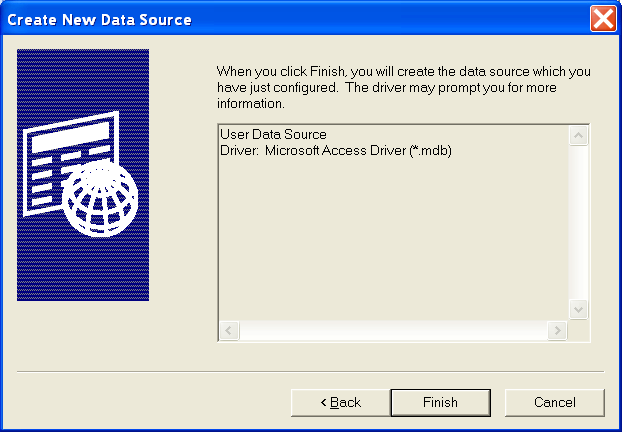Image resolution: width=622 pixels, height=432 pixels.
Task: Click the scrollbar corner box of summary list
Action: pyautogui.click(x=578, y=330)
